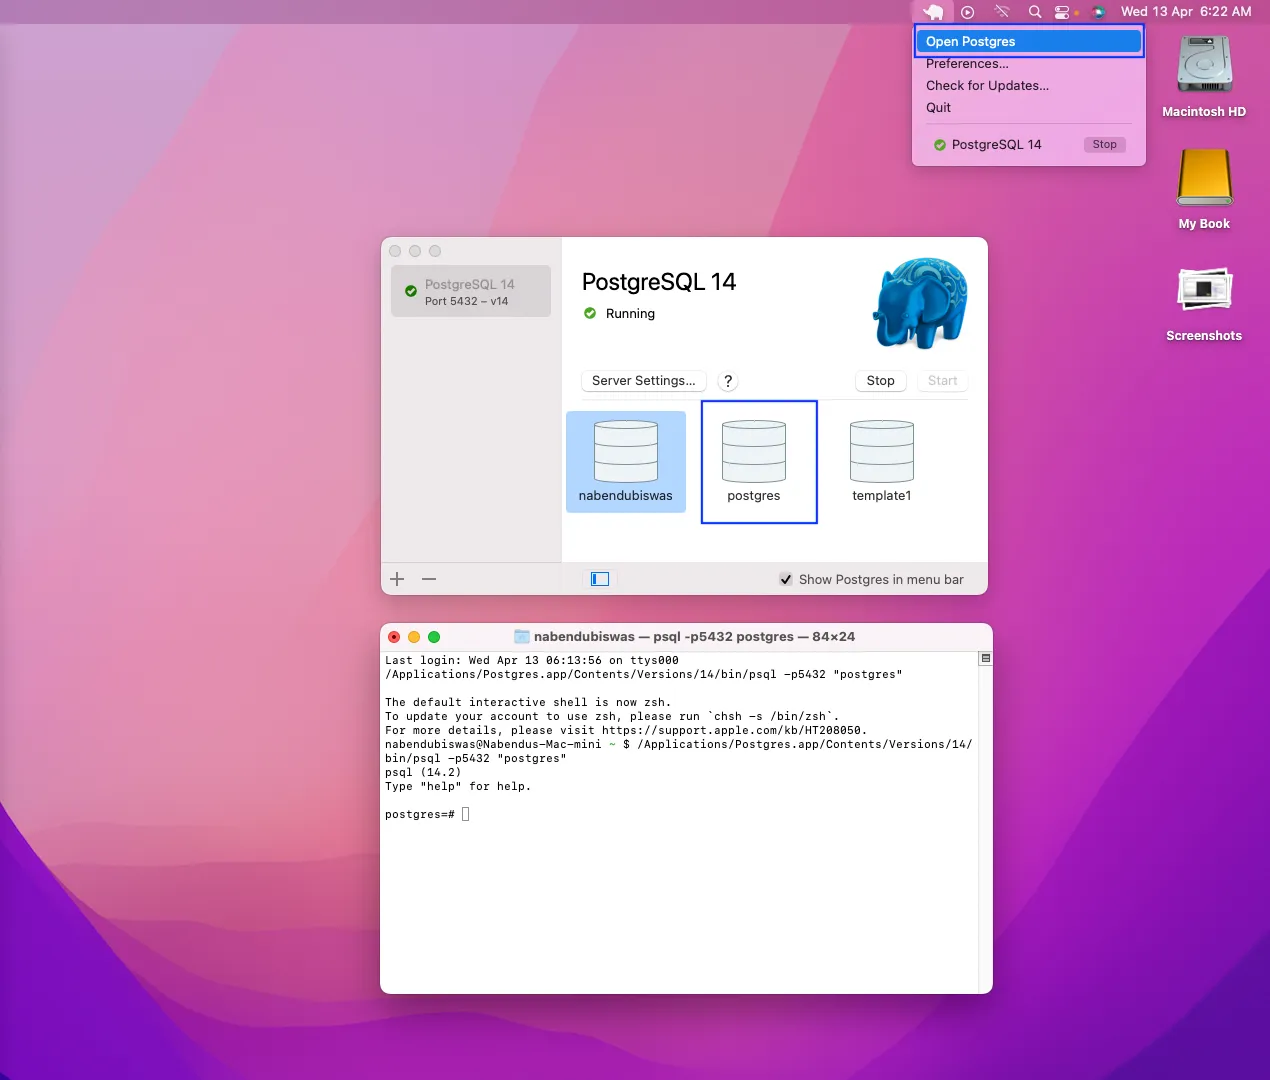
Task: Click the 'Port 5432 – v14' sidebar text
Action: [466, 301]
